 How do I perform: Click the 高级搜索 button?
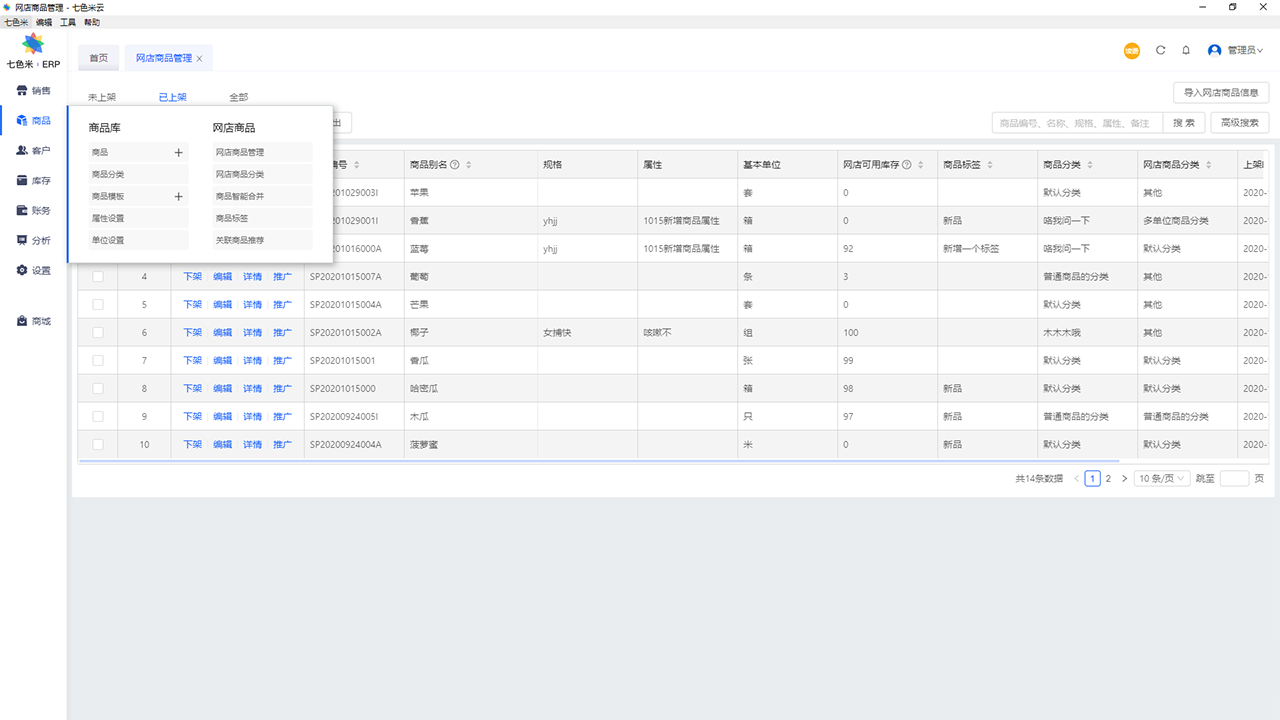point(1239,123)
